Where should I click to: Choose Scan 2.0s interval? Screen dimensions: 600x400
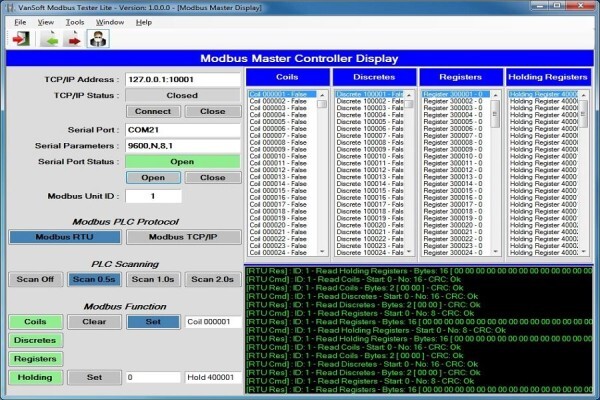click(x=213, y=279)
